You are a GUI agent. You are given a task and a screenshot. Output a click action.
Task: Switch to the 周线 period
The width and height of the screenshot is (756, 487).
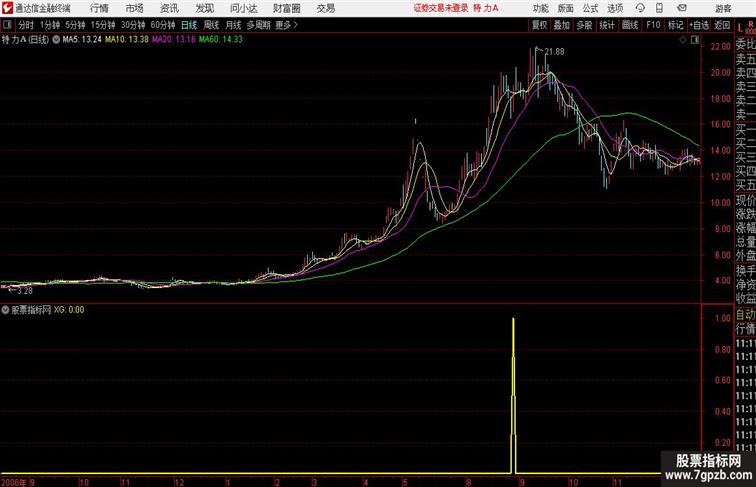pyautogui.click(x=211, y=25)
